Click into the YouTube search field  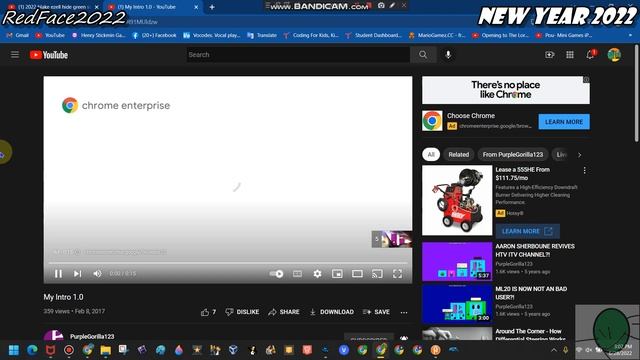(298, 55)
